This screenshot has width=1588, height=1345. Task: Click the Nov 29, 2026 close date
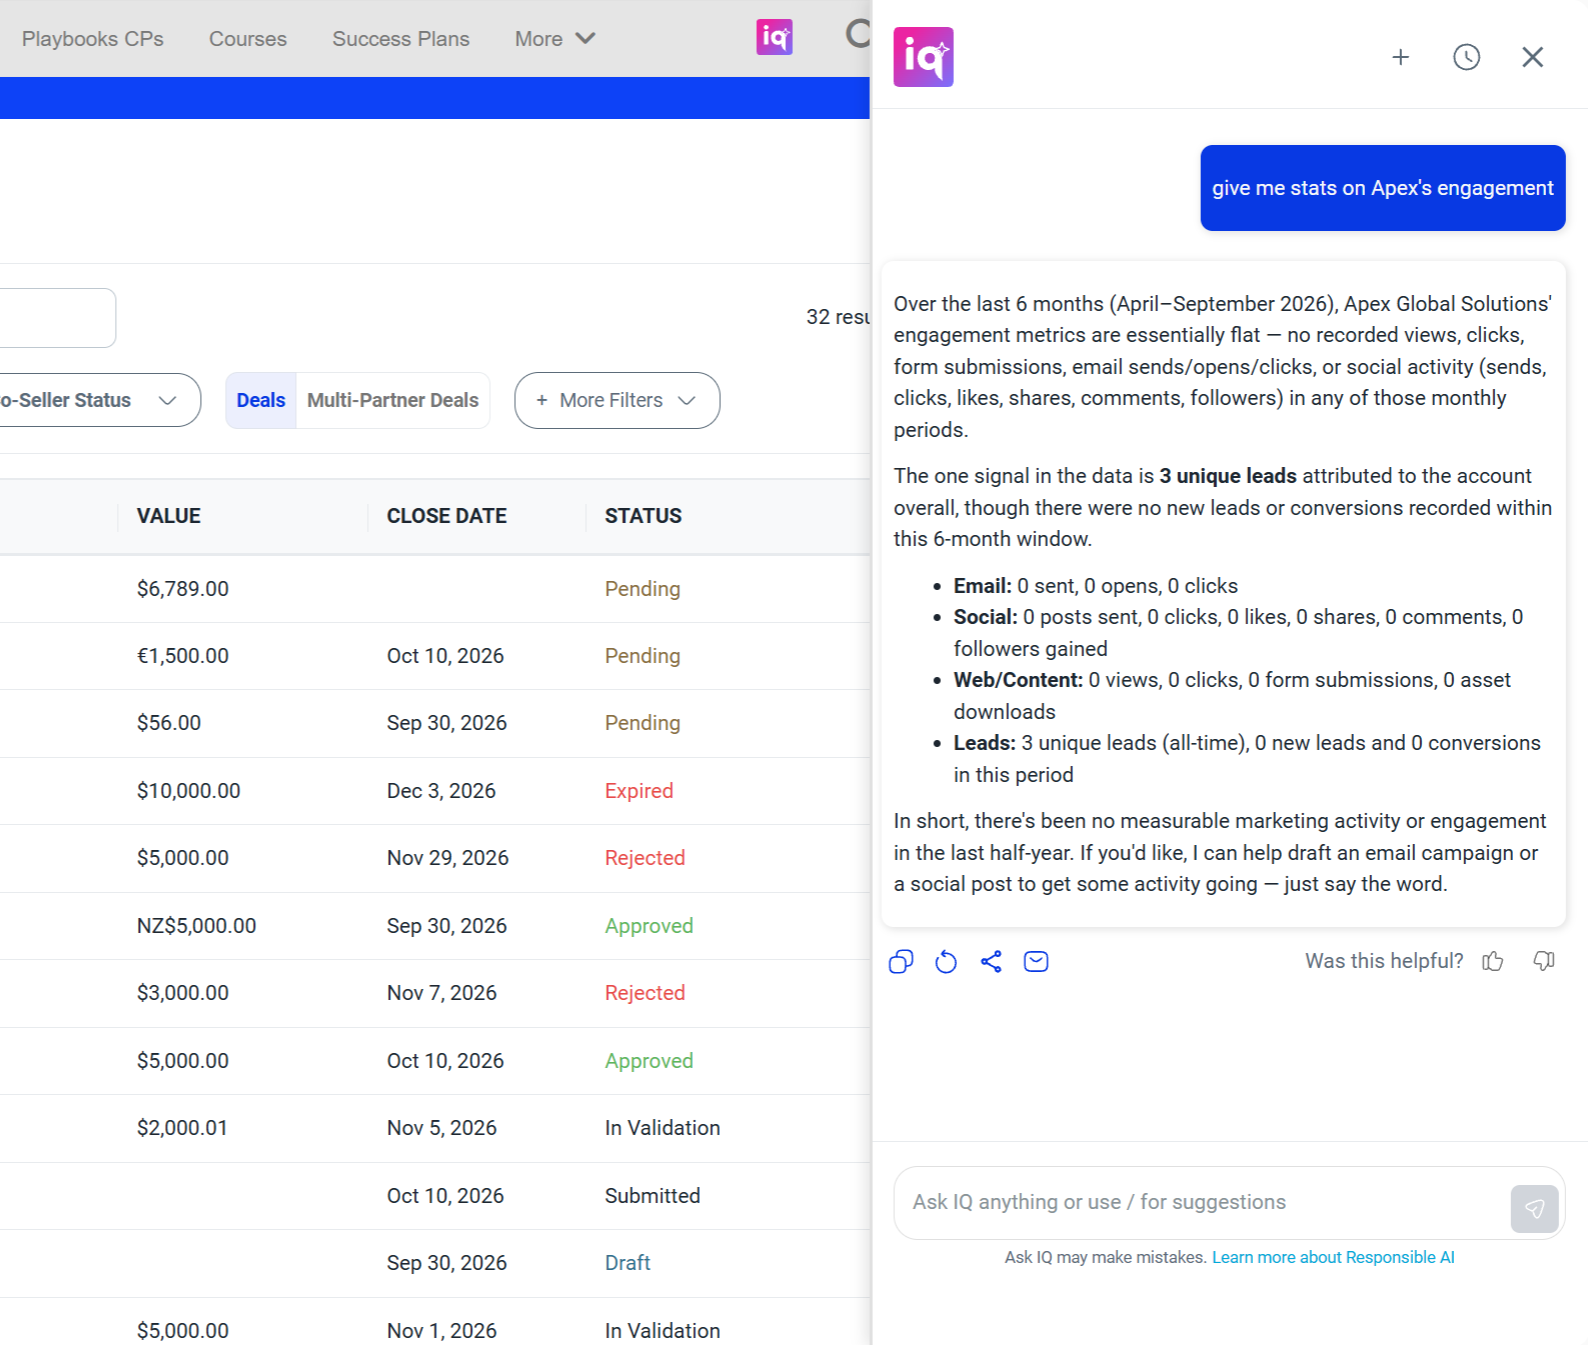448,858
